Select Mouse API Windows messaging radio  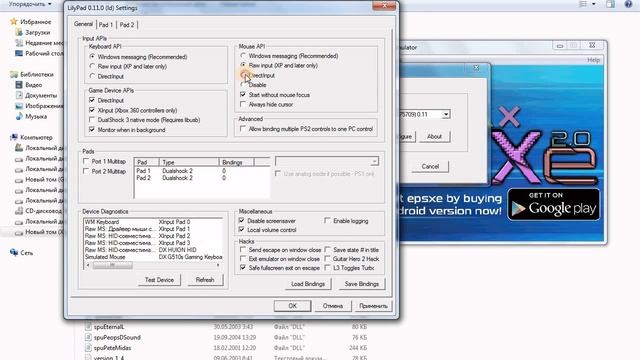[x=243, y=56]
